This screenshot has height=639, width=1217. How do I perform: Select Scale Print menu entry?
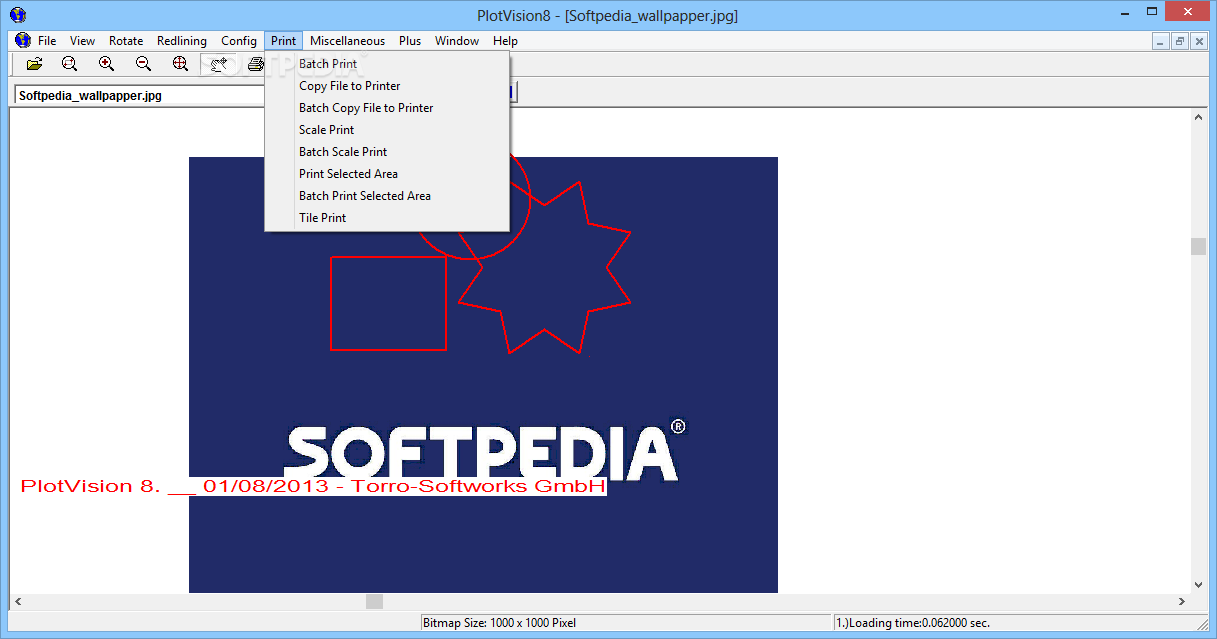tap(388, 130)
